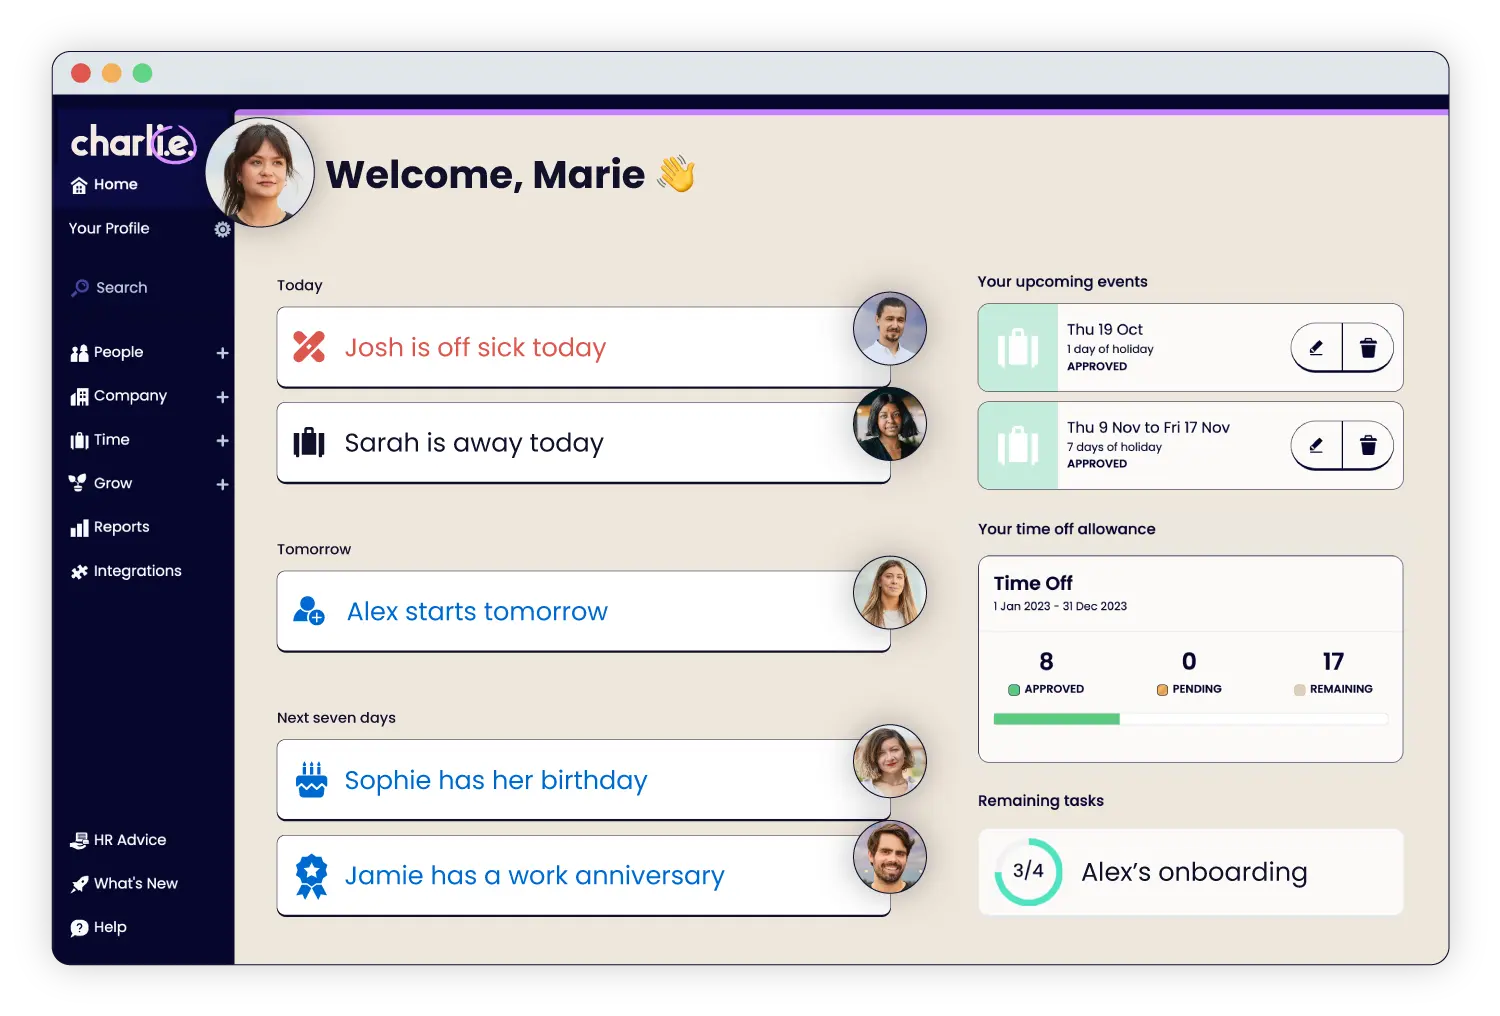Delete the Thu 19 Oct holiday

point(1368,348)
